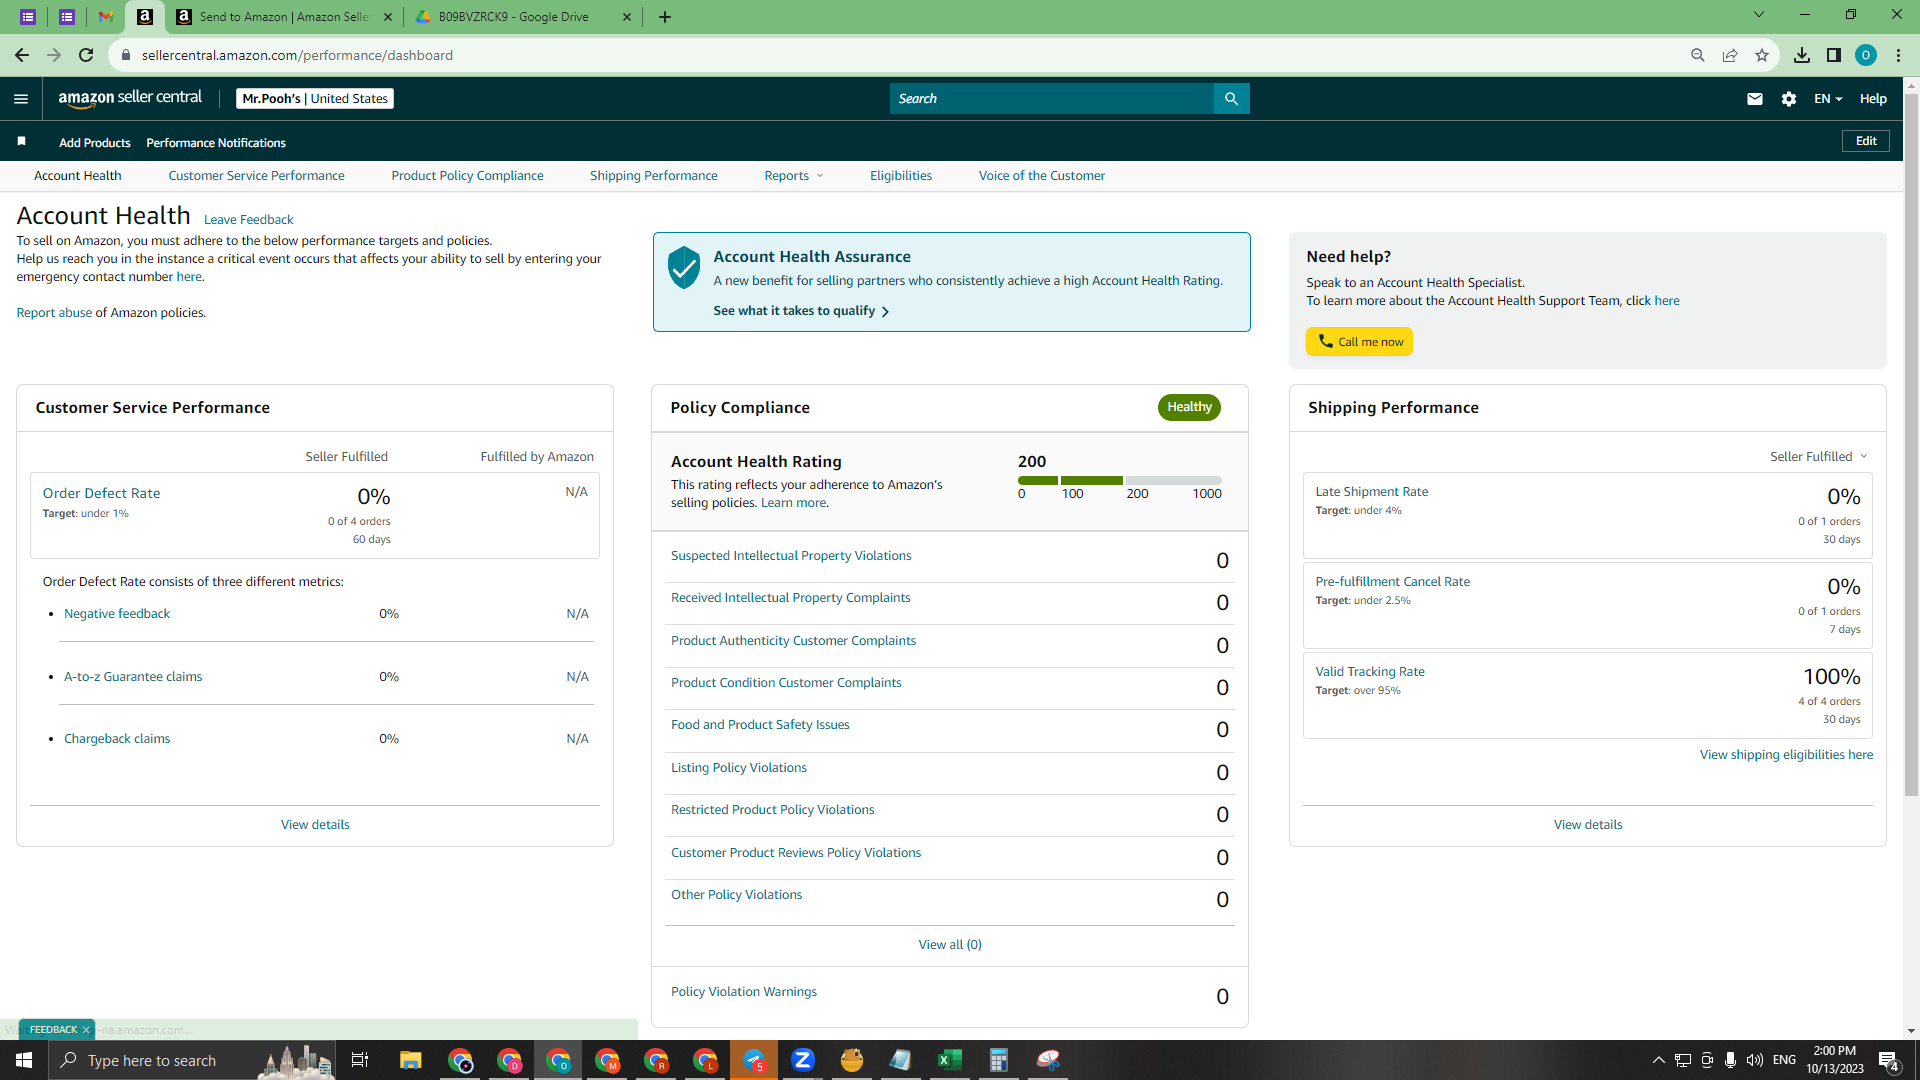The width and height of the screenshot is (1920, 1080).
Task: Bookmark this page with star icon
Action: pos(1762,55)
